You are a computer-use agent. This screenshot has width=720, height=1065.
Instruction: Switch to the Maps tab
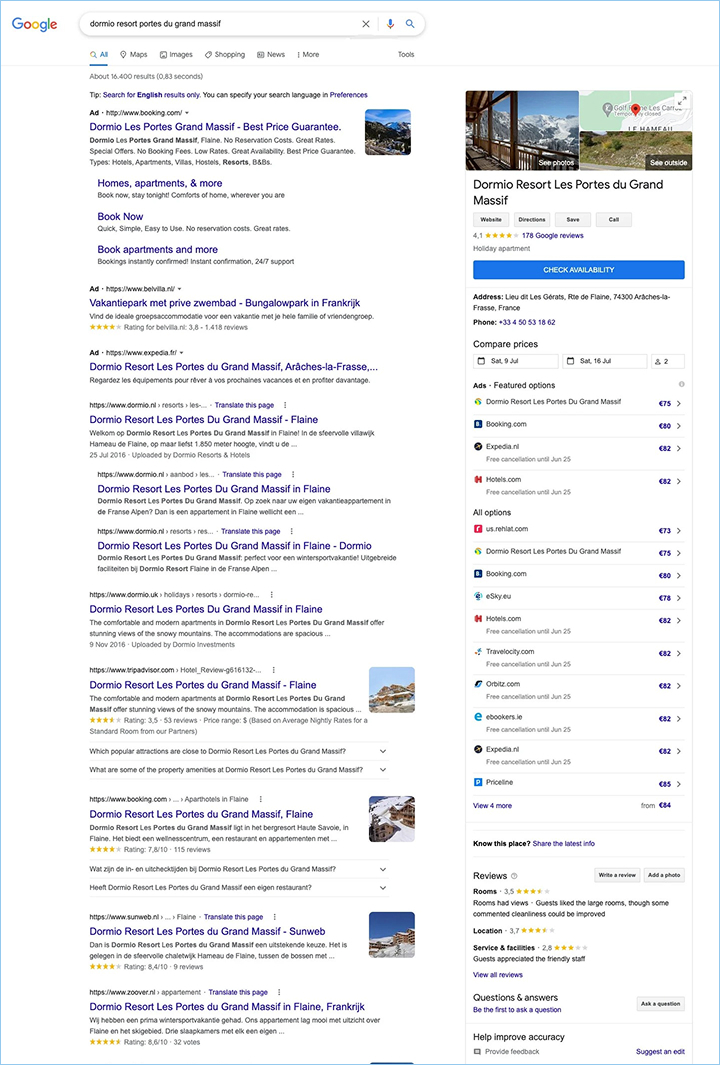[x=133, y=54]
